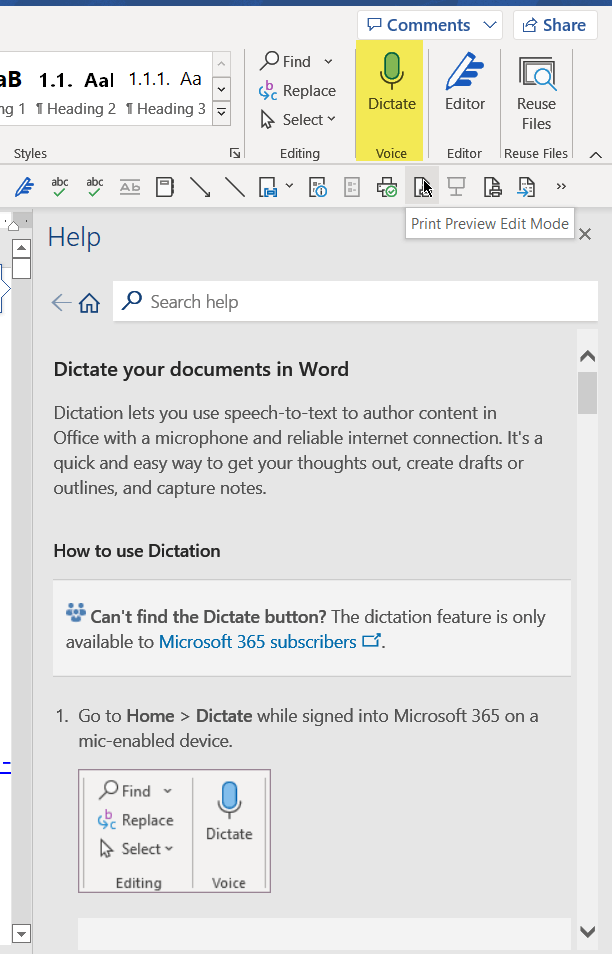Click the notebook icon in quick-access toolbar
Screen dimensions: 612x954
click(x=164, y=187)
